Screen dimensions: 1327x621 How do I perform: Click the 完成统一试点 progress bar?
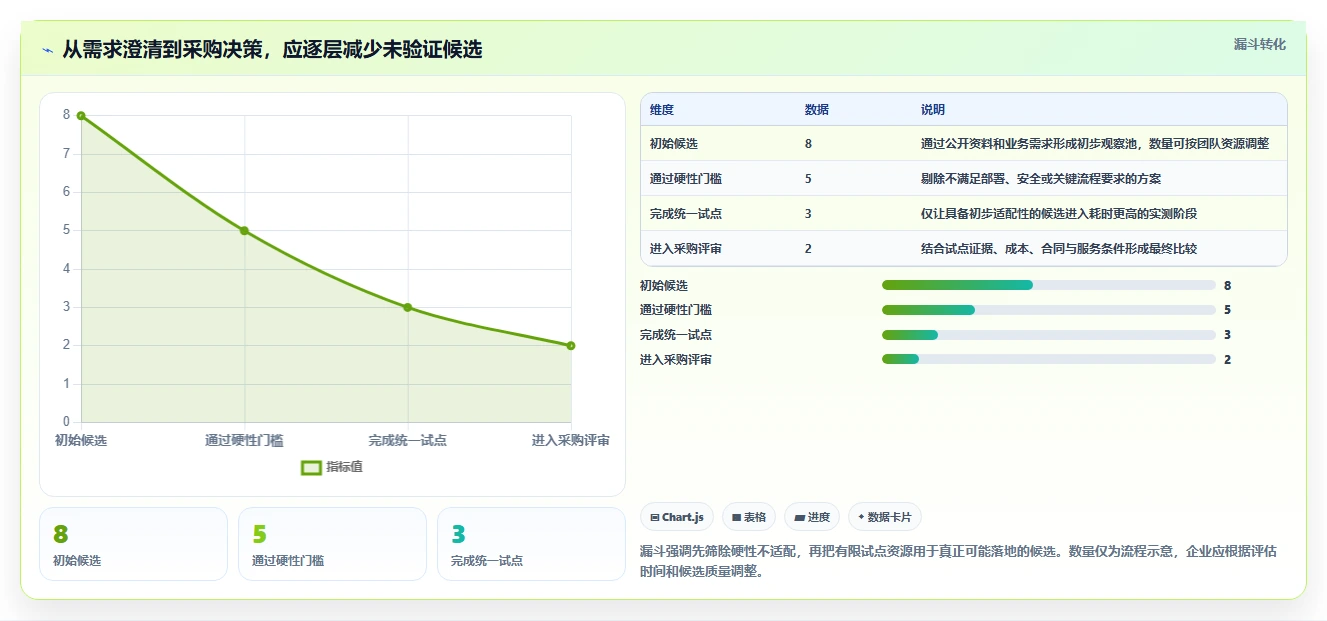[1048, 335]
